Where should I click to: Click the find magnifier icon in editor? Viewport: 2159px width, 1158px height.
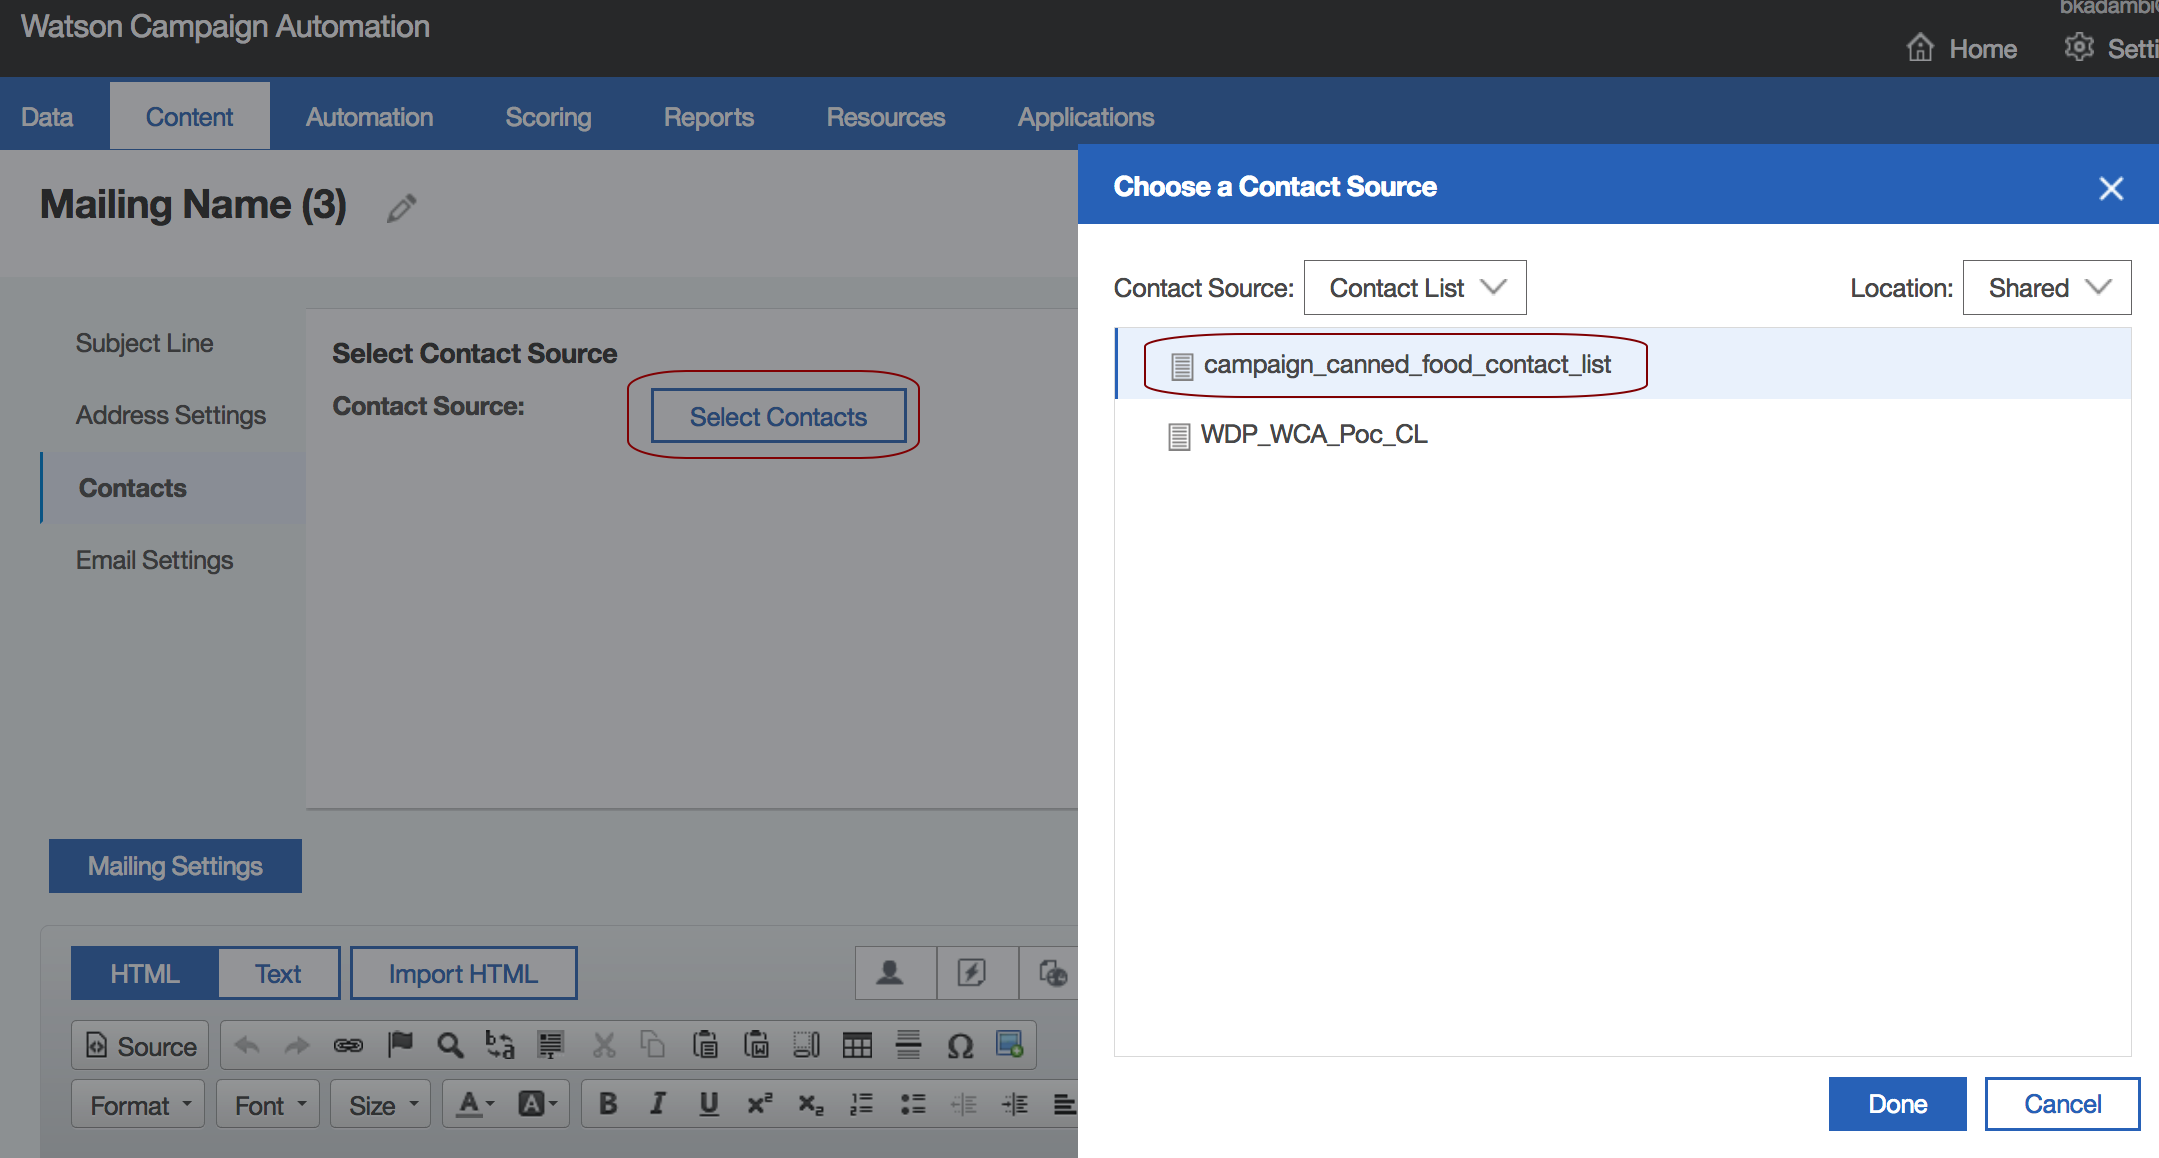click(x=450, y=1046)
